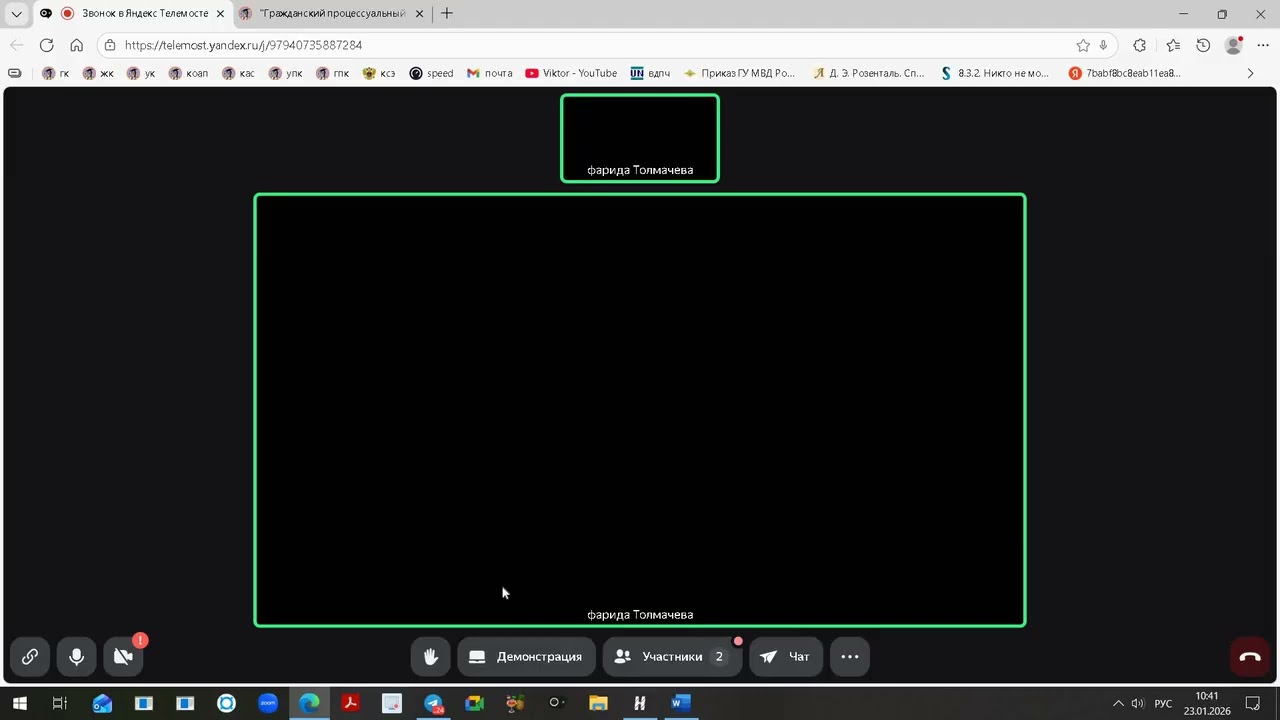Add page to favorites star icon

pyautogui.click(x=1083, y=45)
